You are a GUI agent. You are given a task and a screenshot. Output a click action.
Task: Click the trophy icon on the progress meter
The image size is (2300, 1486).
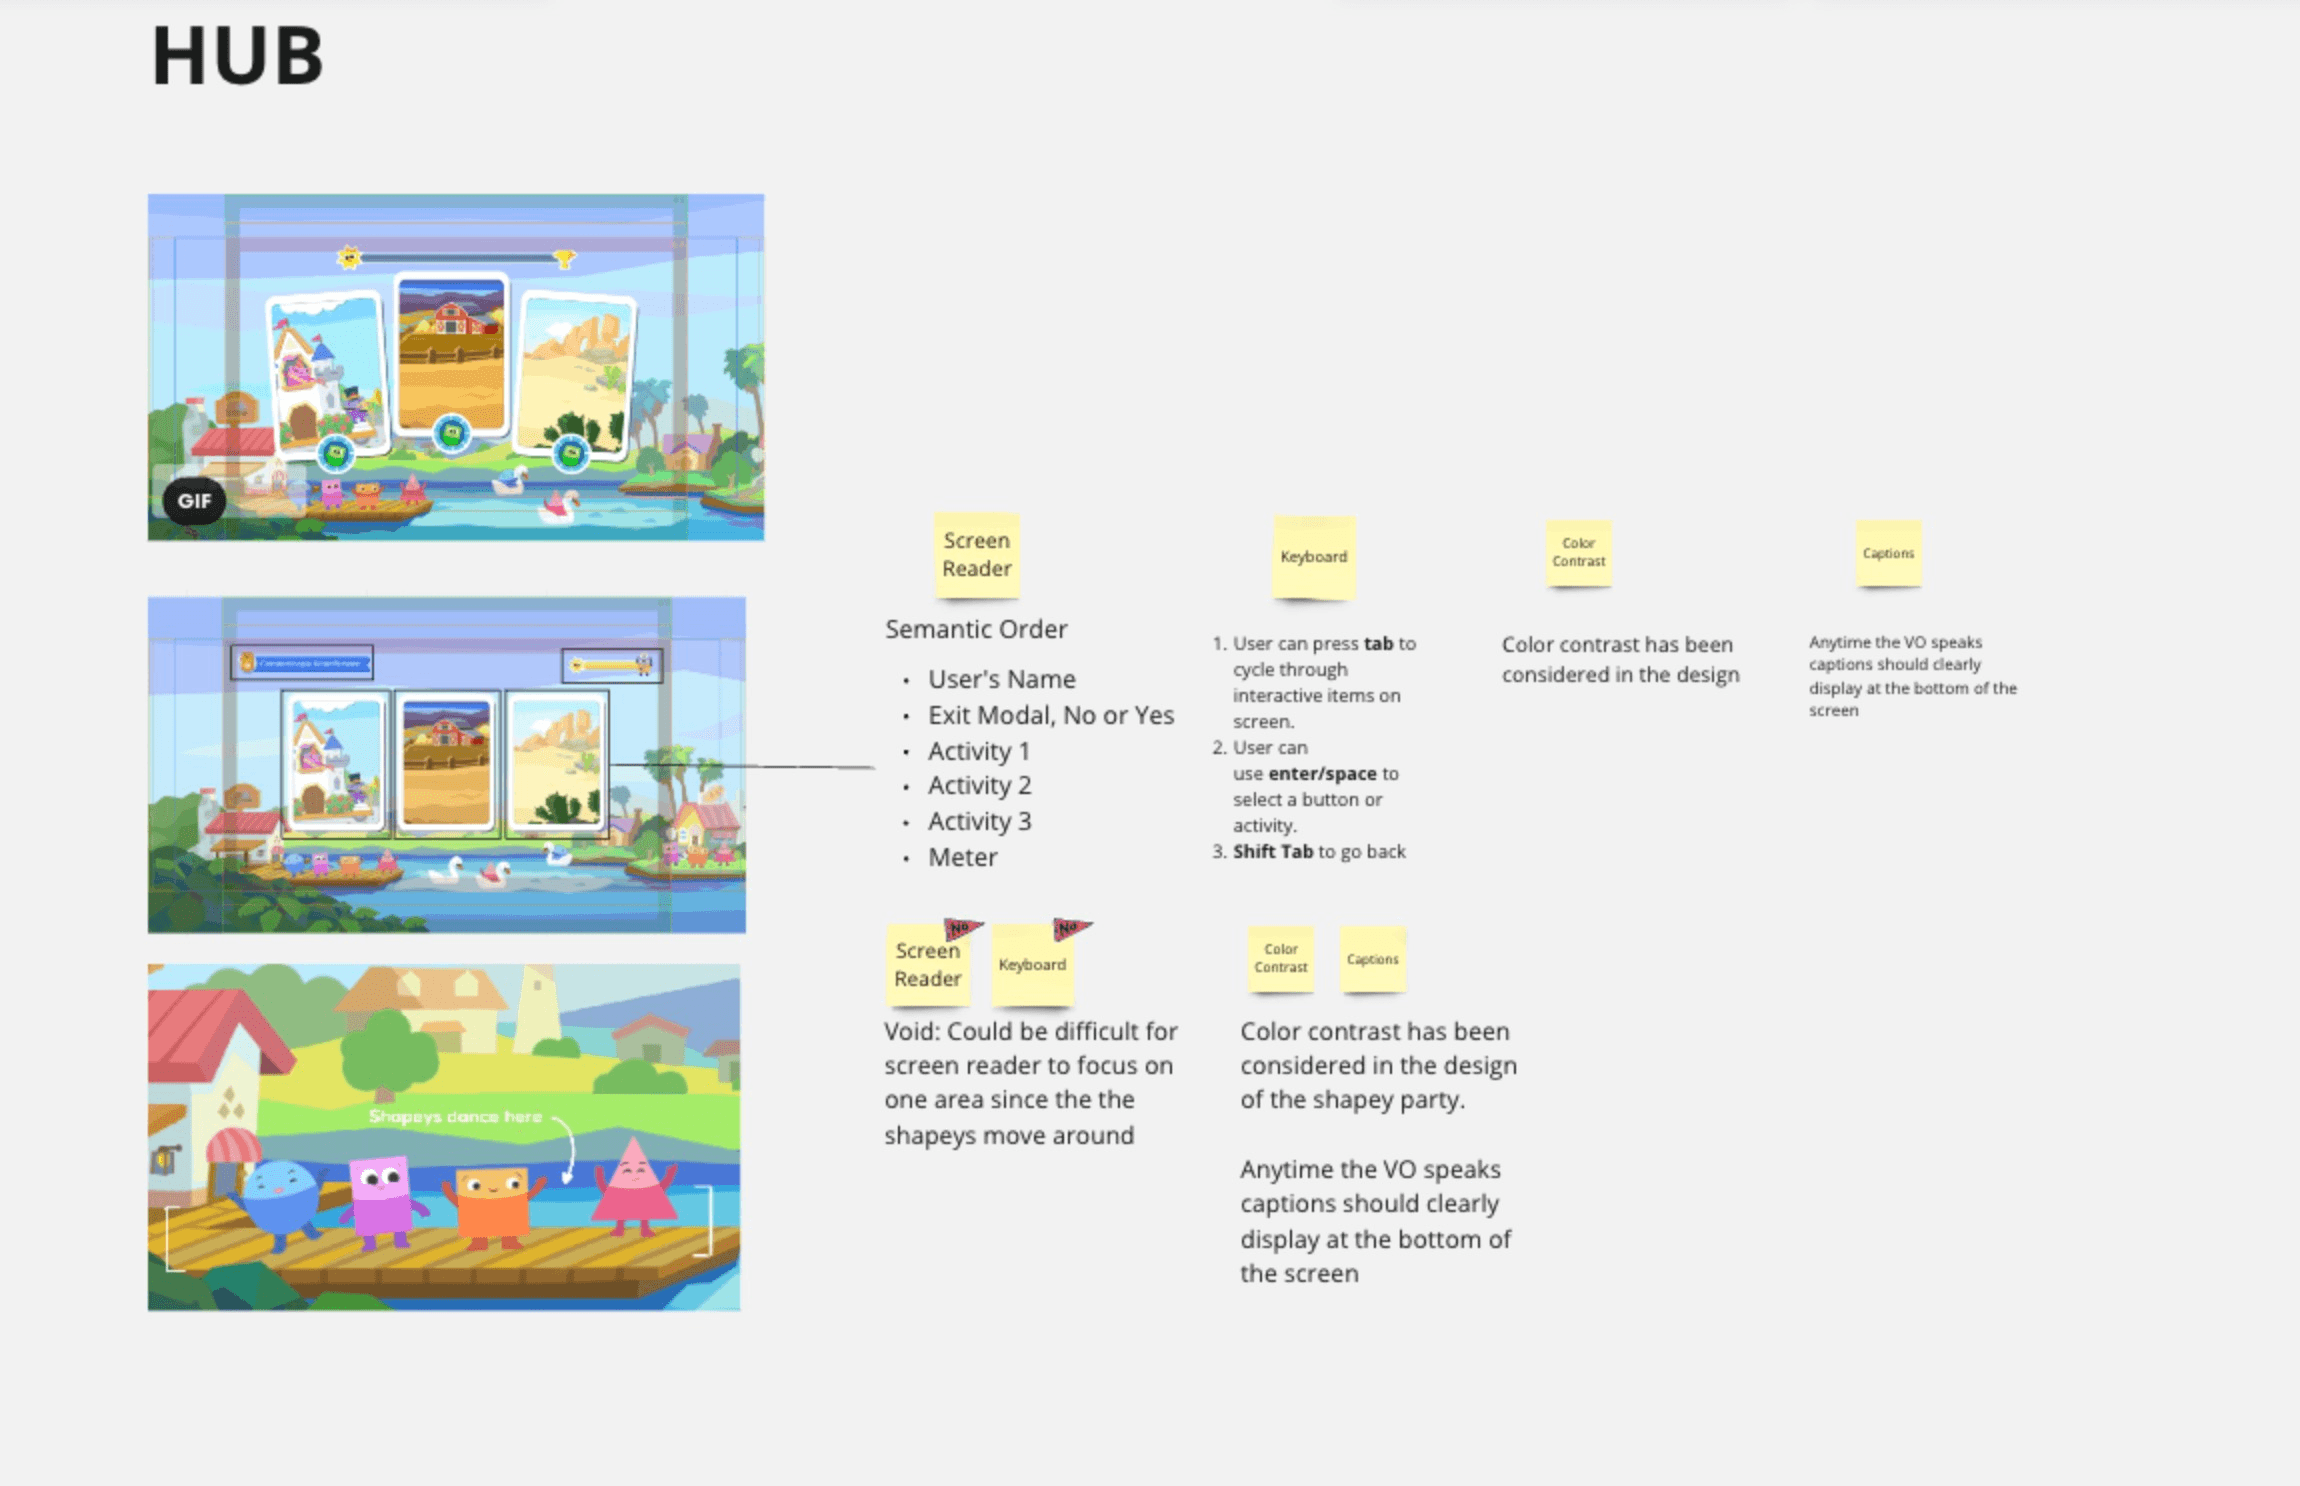pyautogui.click(x=565, y=259)
